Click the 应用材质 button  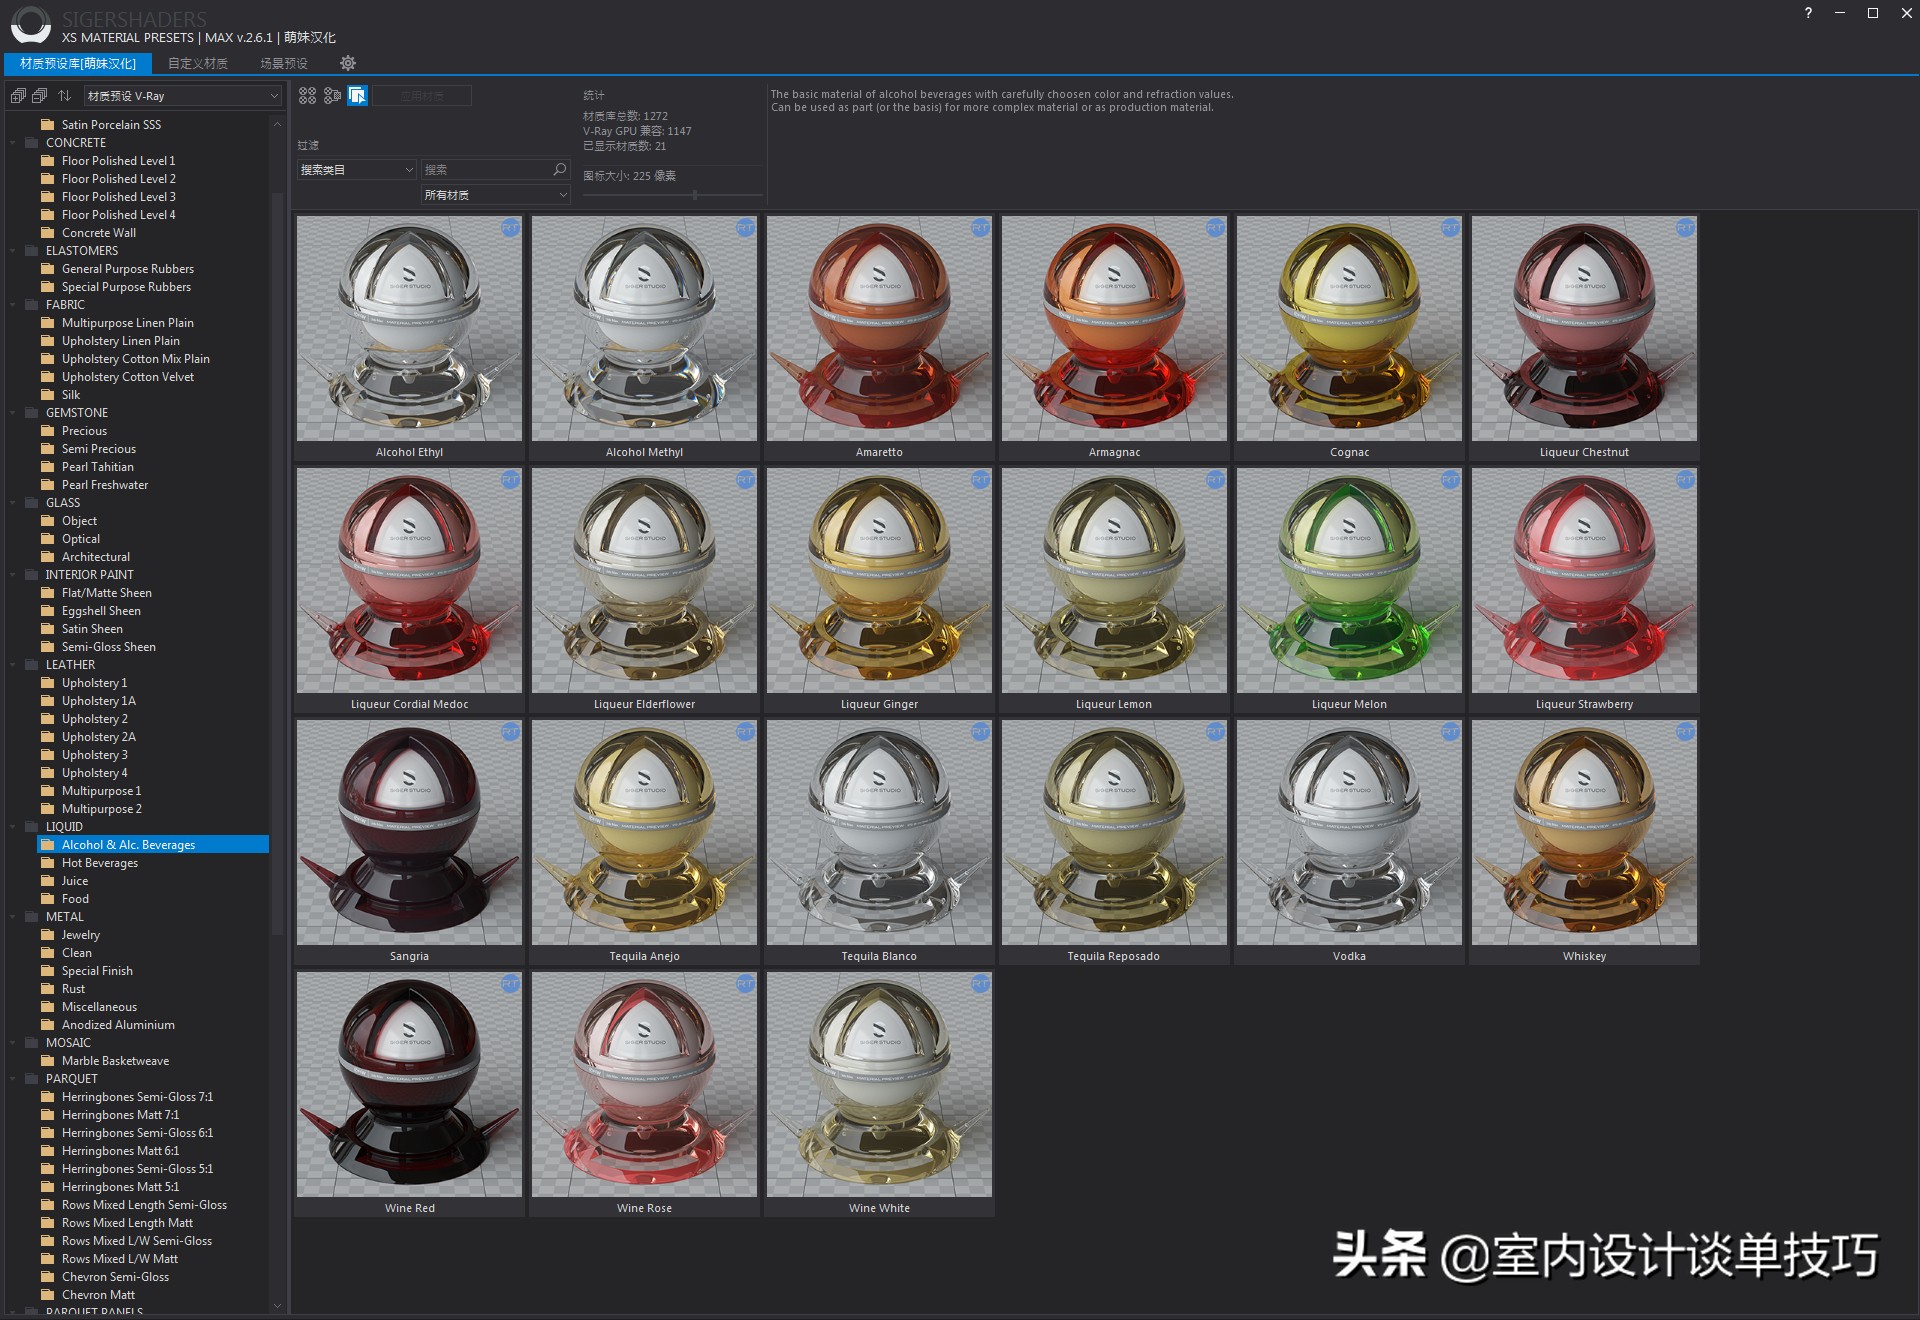click(422, 95)
